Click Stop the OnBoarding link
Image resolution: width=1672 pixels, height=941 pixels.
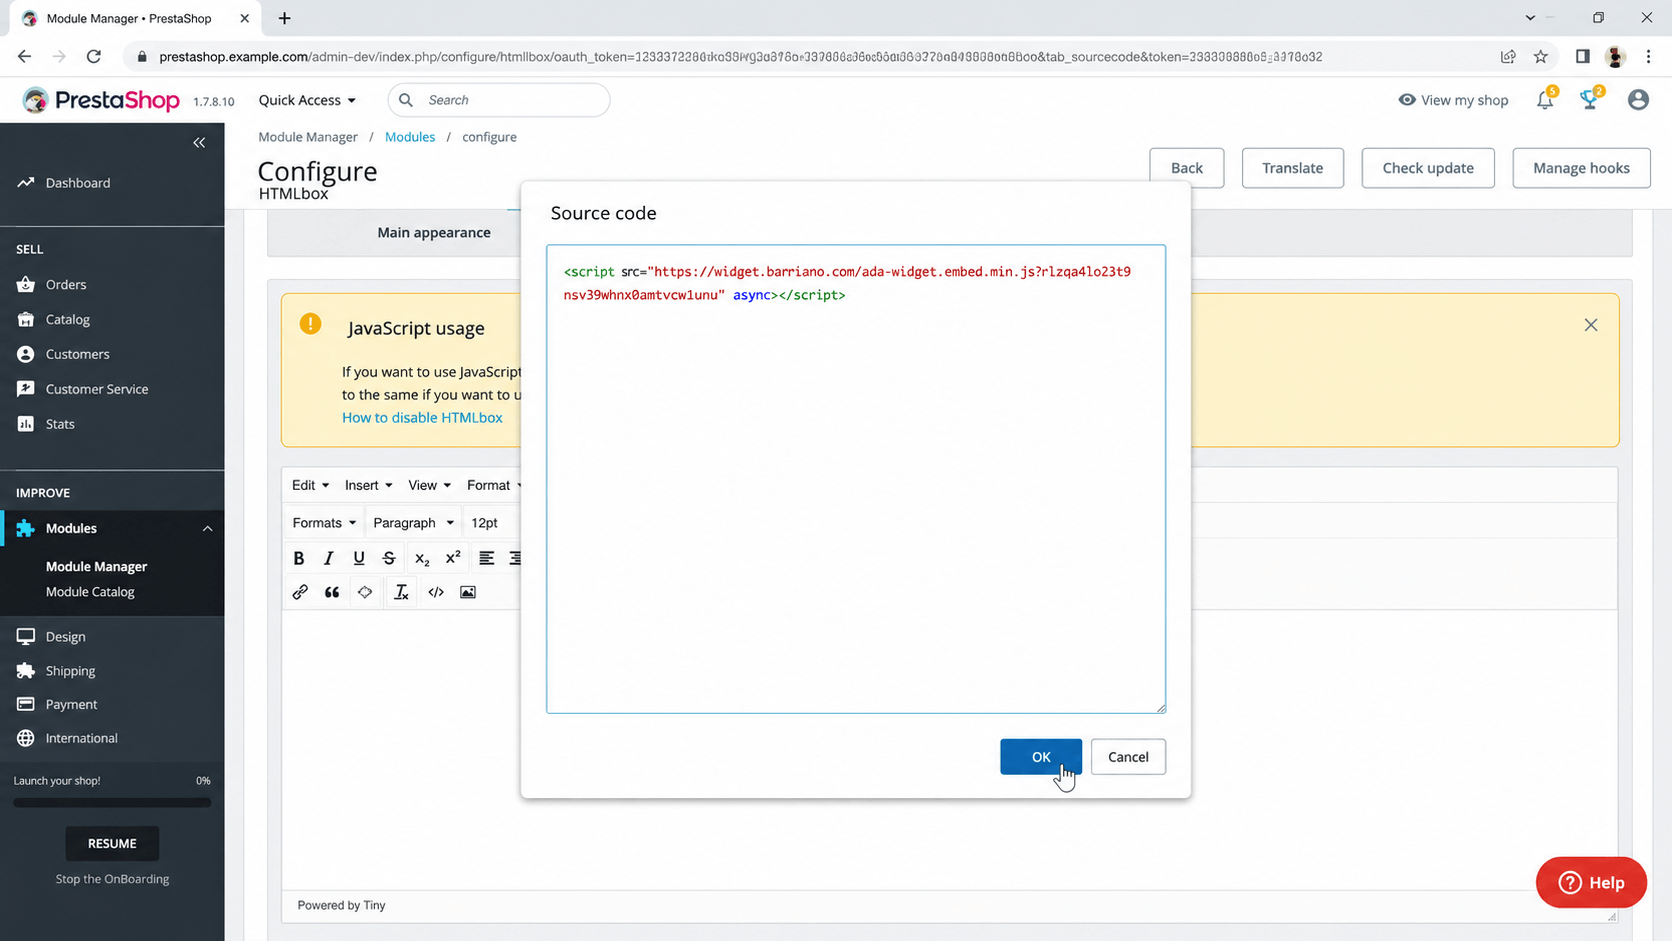click(x=112, y=879)
